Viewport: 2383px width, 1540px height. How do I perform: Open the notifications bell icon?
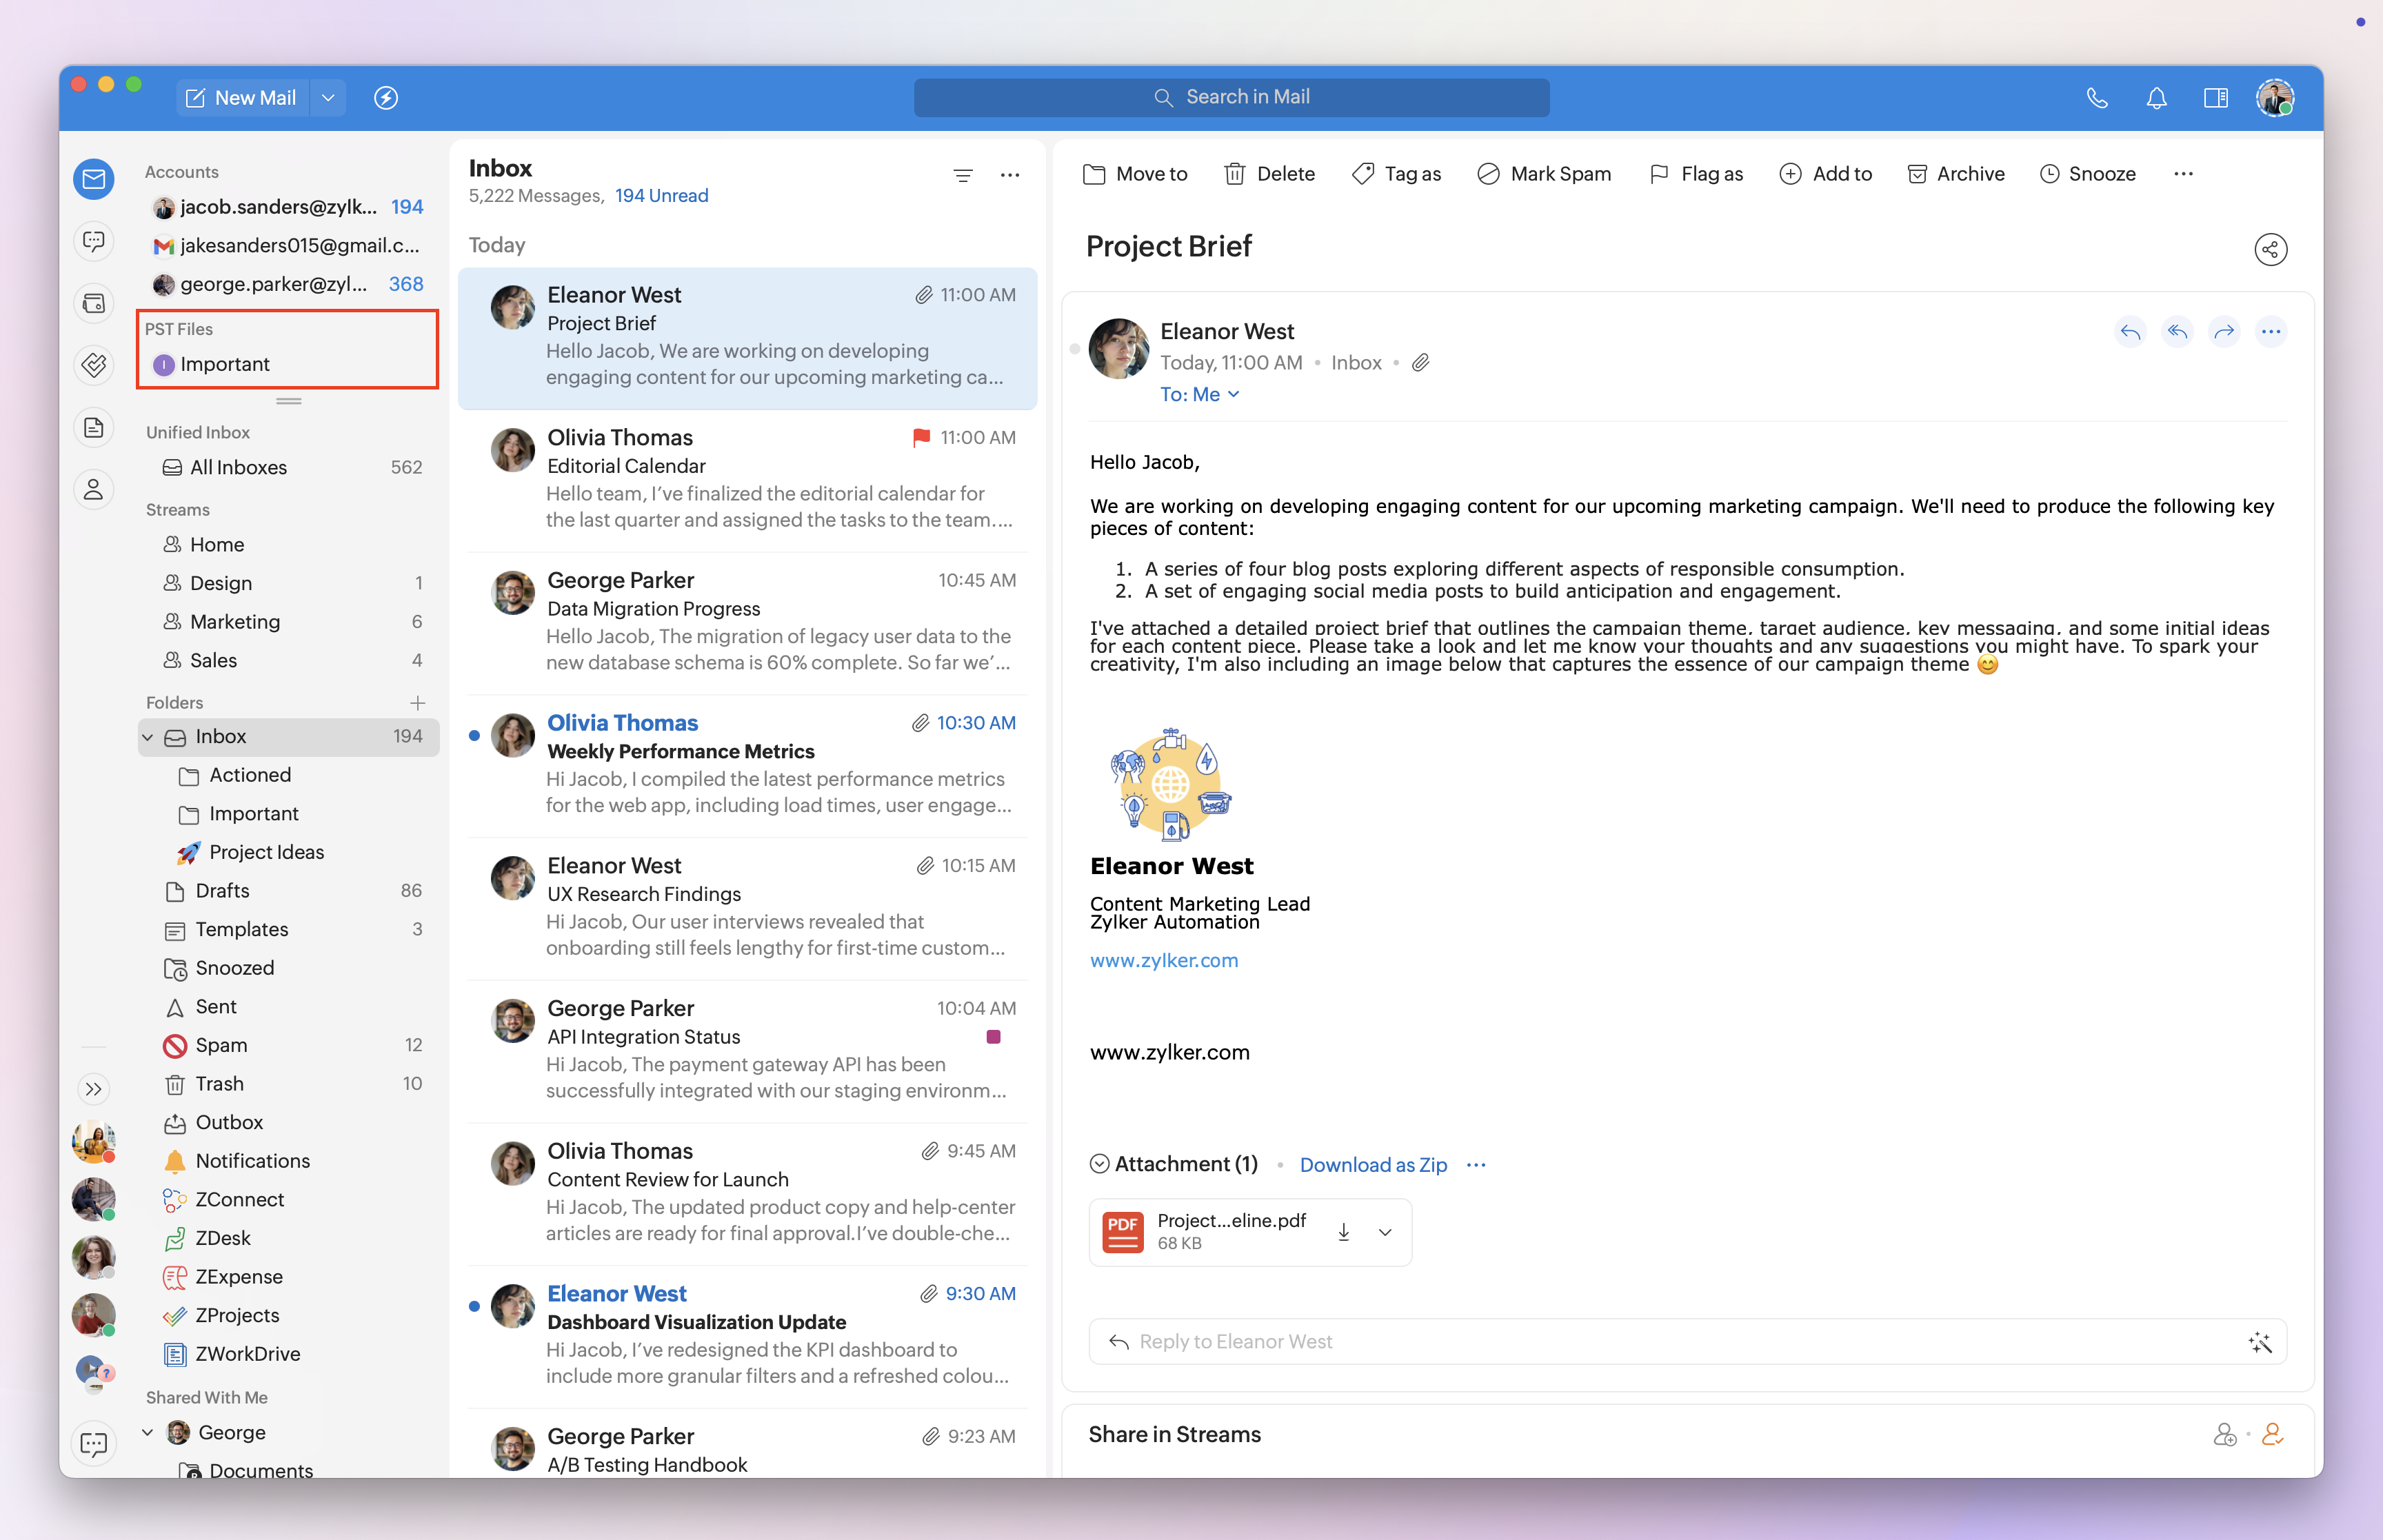point(2156,98)
